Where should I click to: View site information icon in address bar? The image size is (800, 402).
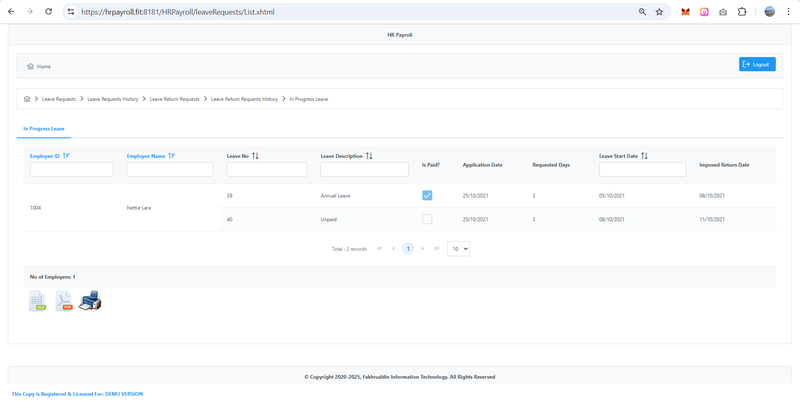pos(71,12)
